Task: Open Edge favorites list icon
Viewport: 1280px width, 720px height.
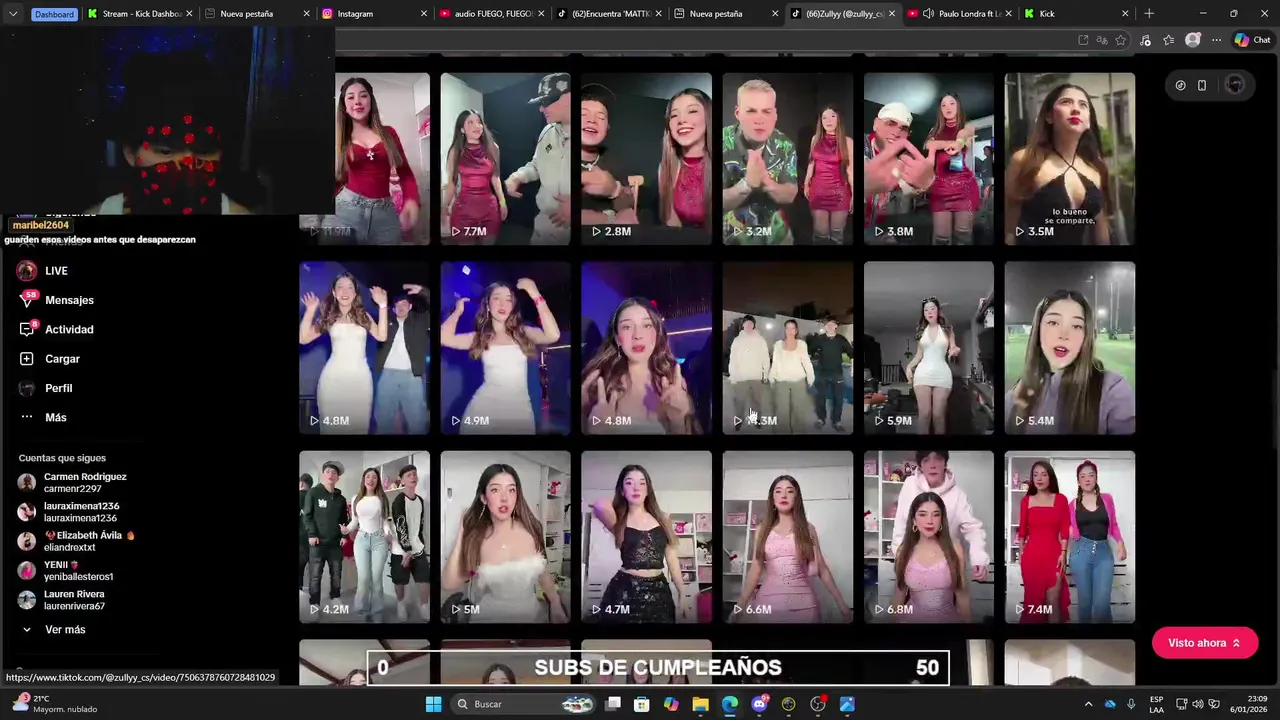Action: click(x=1168, y=40)
